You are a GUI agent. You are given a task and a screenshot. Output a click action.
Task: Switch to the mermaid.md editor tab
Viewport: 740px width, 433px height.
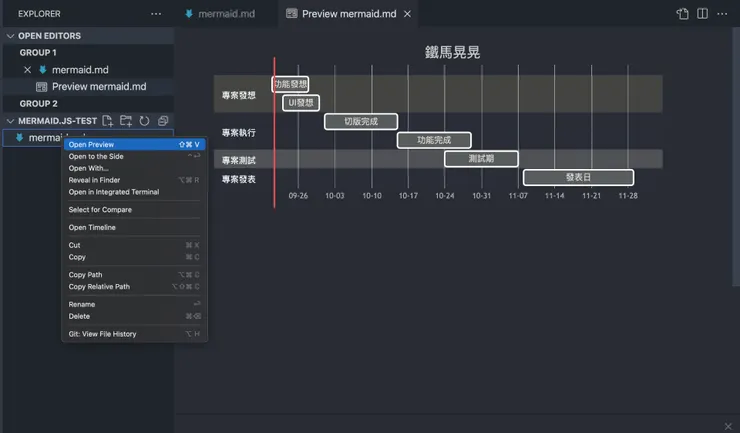click(x=227, y=14)
